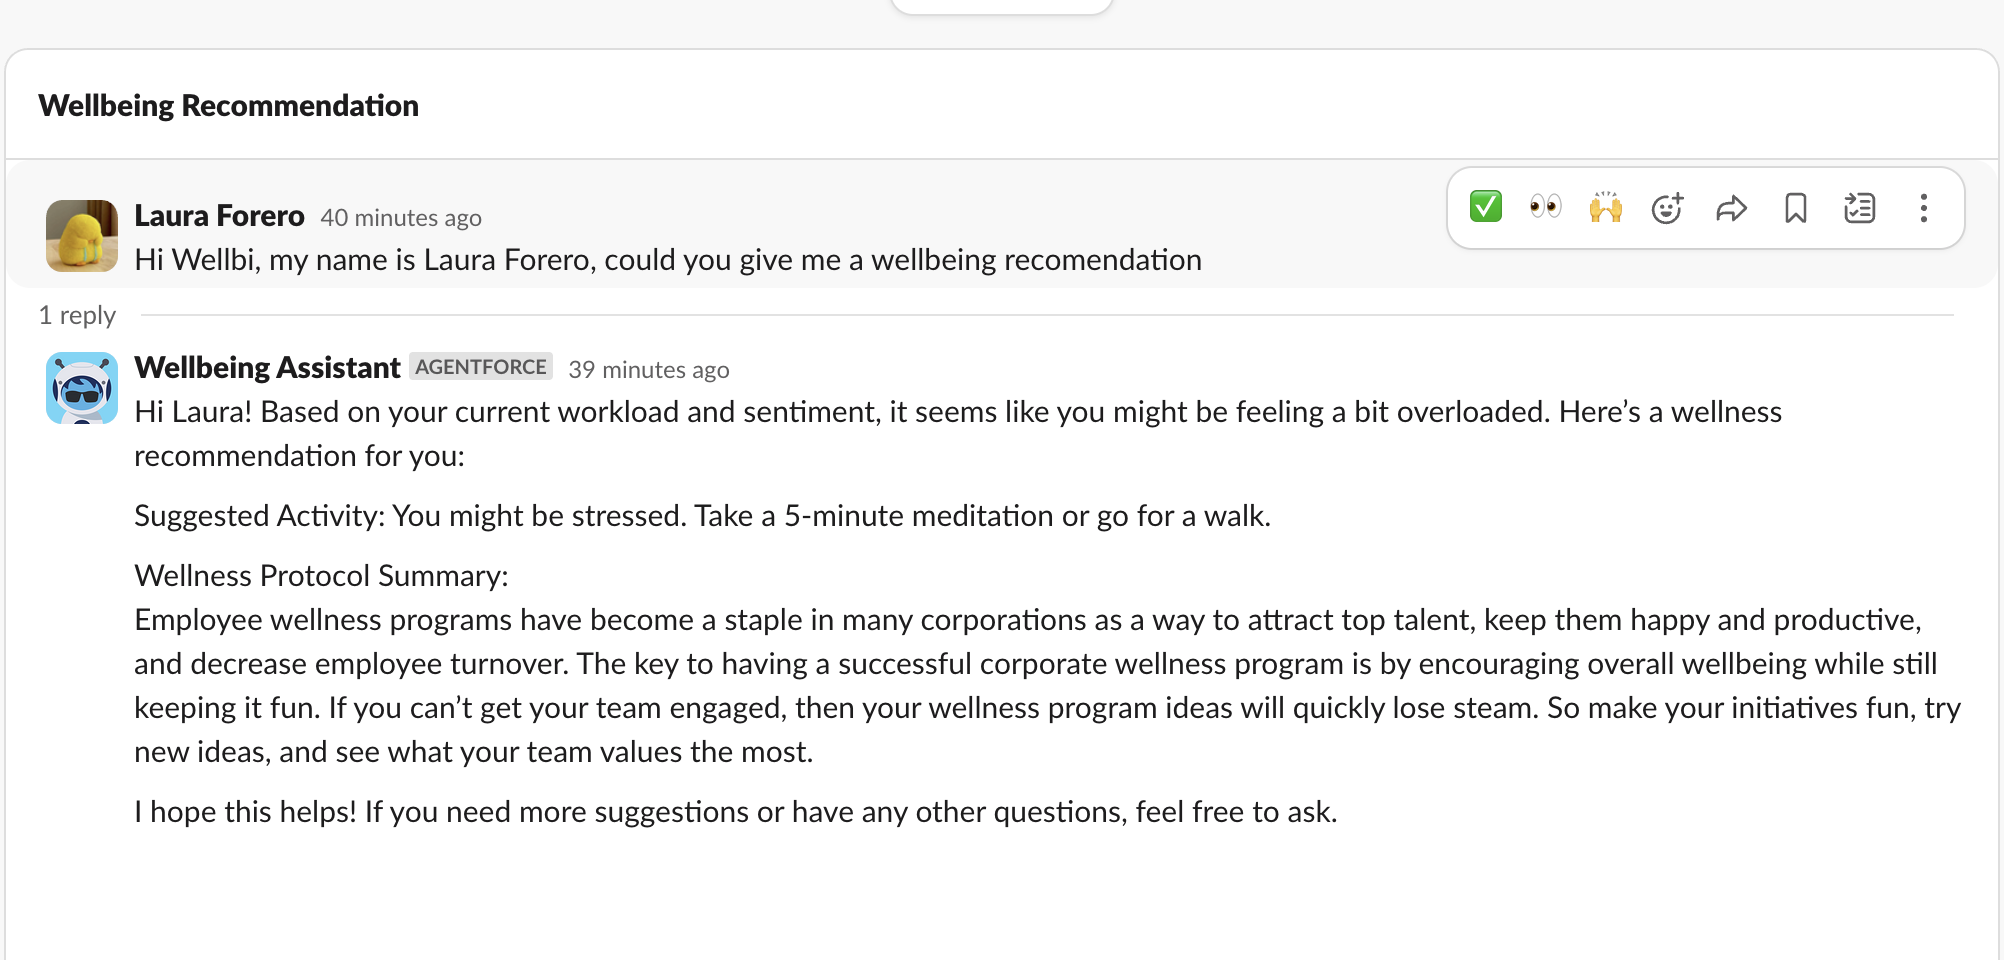React with the green check mark emoji
This screenshot has width=2004, height=960.
click(1486, 207)
